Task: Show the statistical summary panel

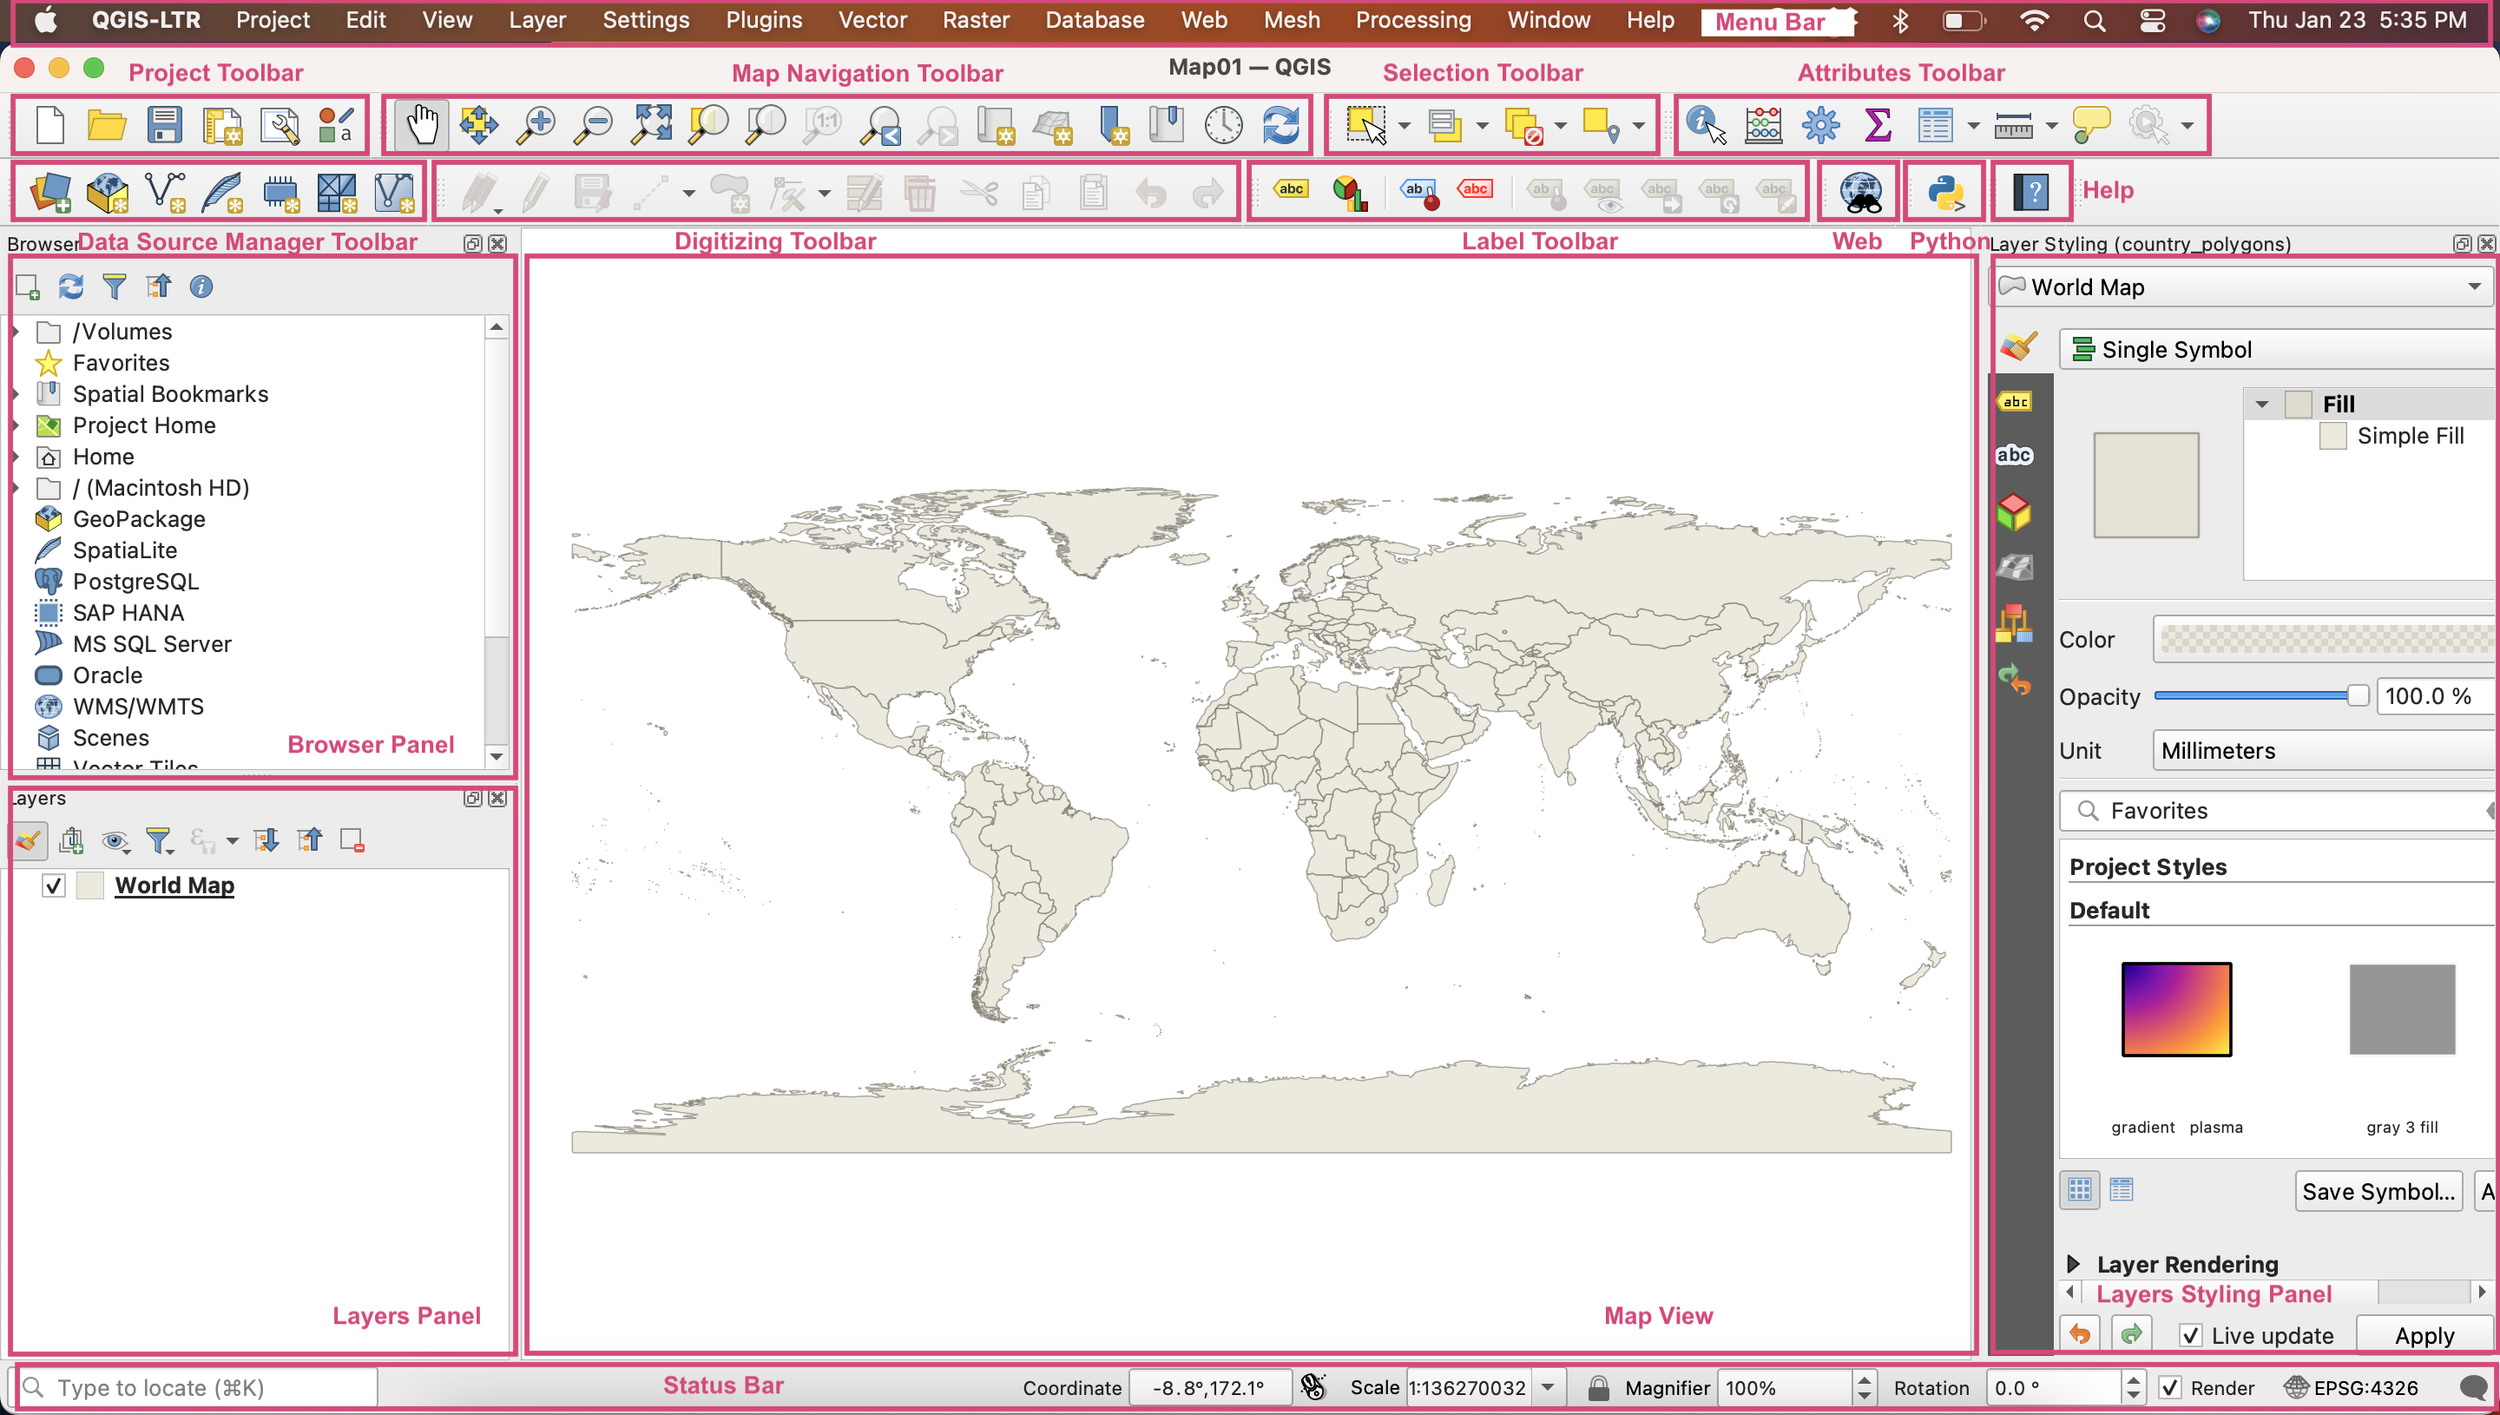Action: tap(1877, 124)
